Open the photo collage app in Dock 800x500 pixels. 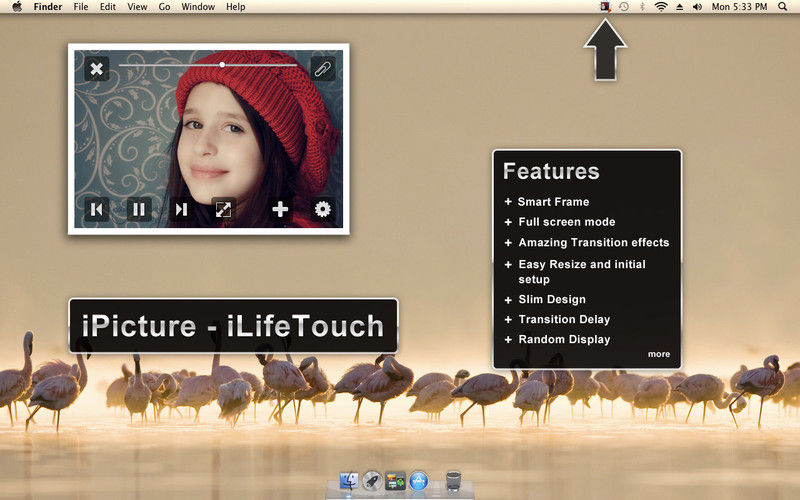[x=395, y=481]
